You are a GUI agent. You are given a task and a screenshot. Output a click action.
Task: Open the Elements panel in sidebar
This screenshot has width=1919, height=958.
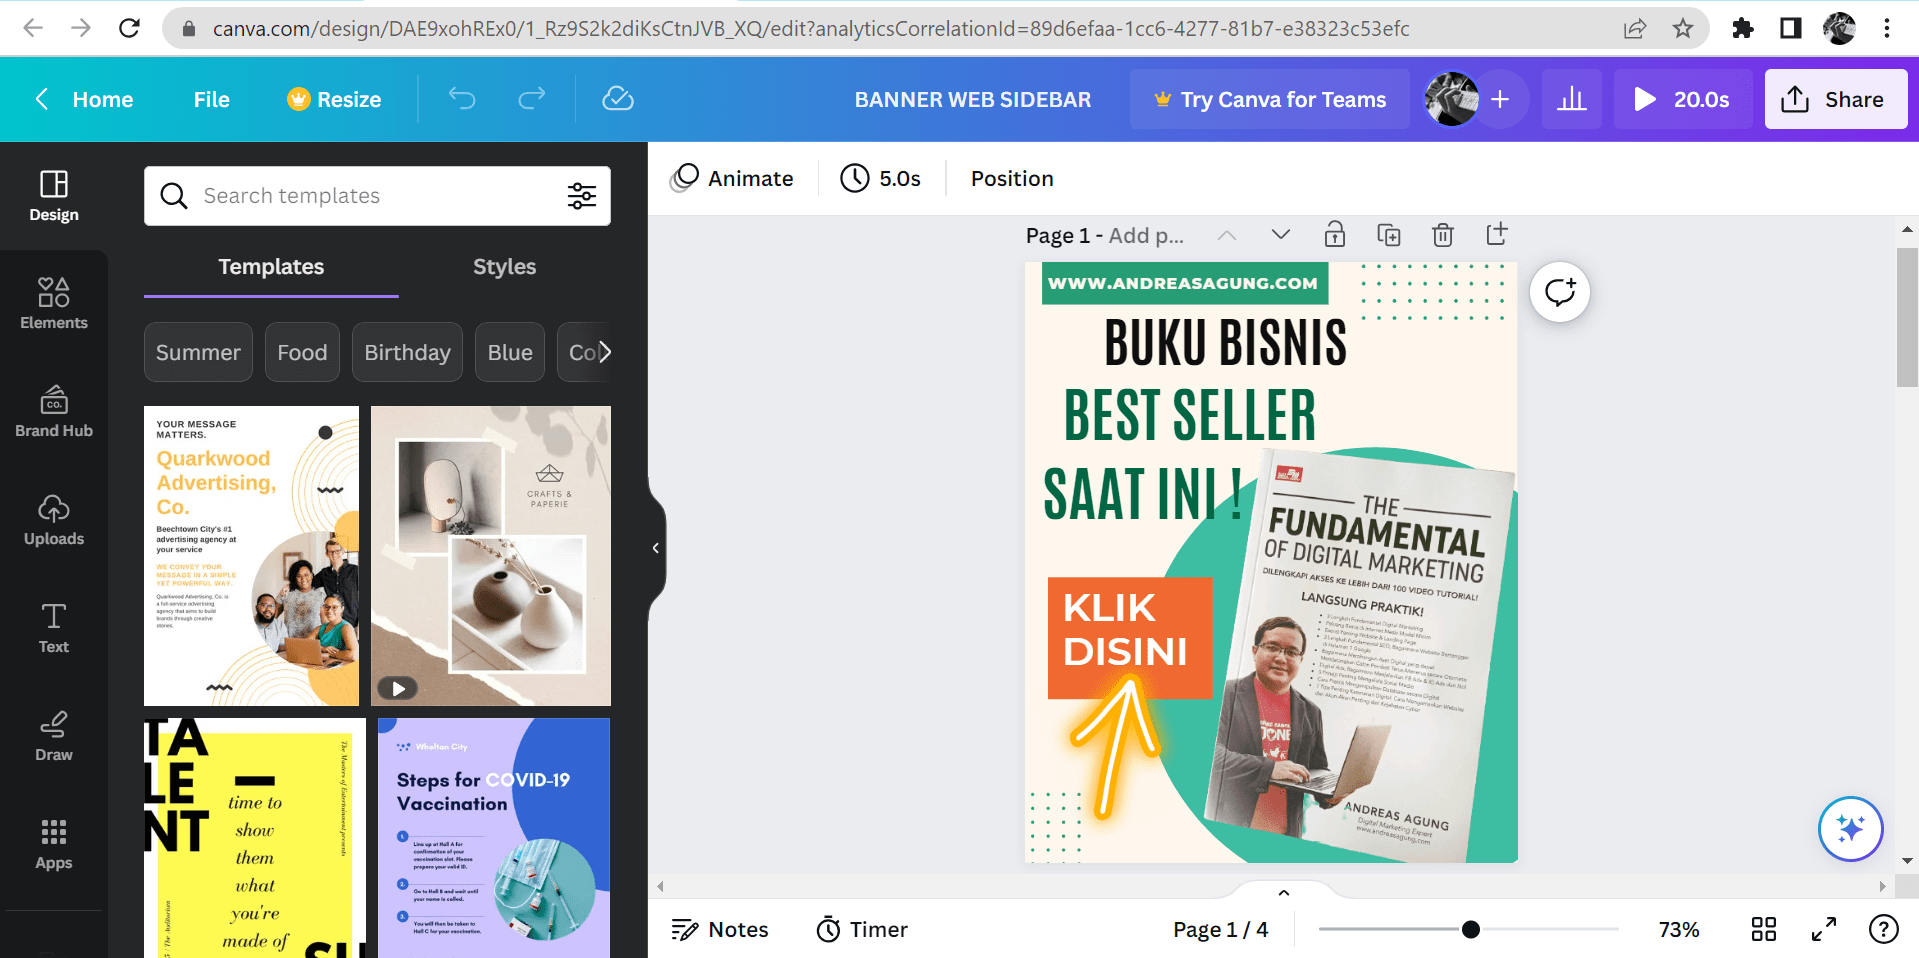[54, 304]
